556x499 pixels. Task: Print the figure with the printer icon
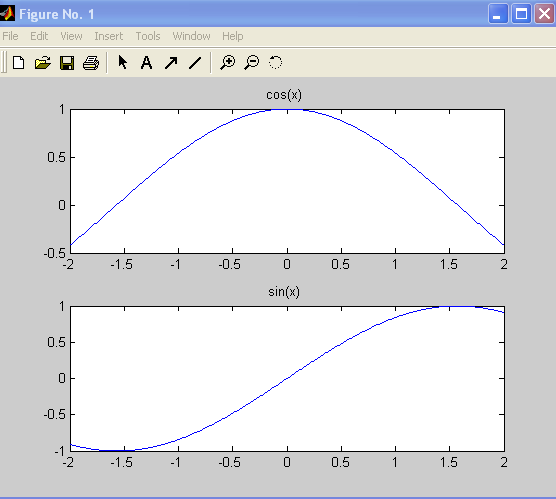click(x=91, y=63)
